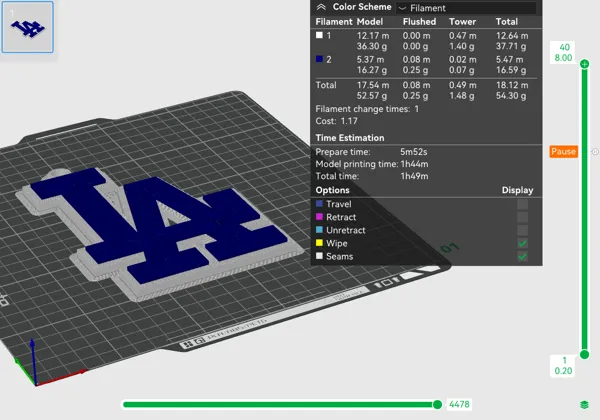Viewport: 600px width, 420px height.
Task: Click the Unretract cyan legend square
Action: (x=319, y=230)
